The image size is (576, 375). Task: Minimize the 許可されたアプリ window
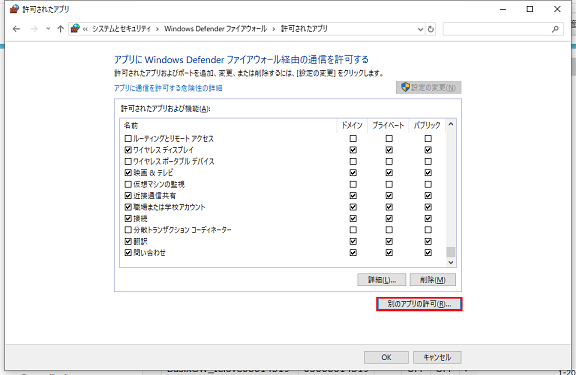point(503,9)
